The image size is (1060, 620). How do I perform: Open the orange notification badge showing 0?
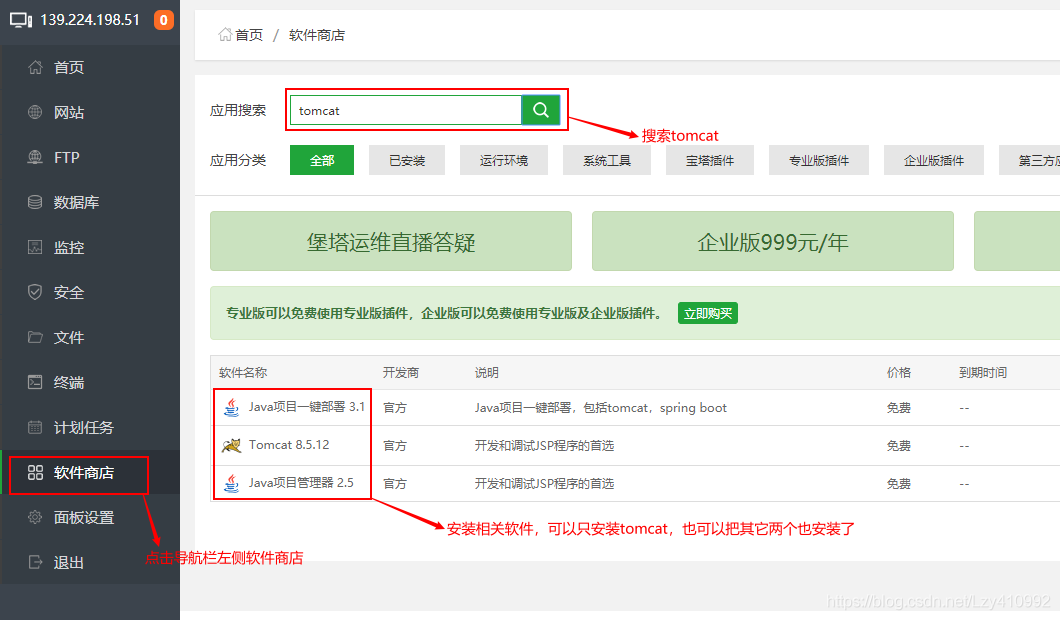164,20
